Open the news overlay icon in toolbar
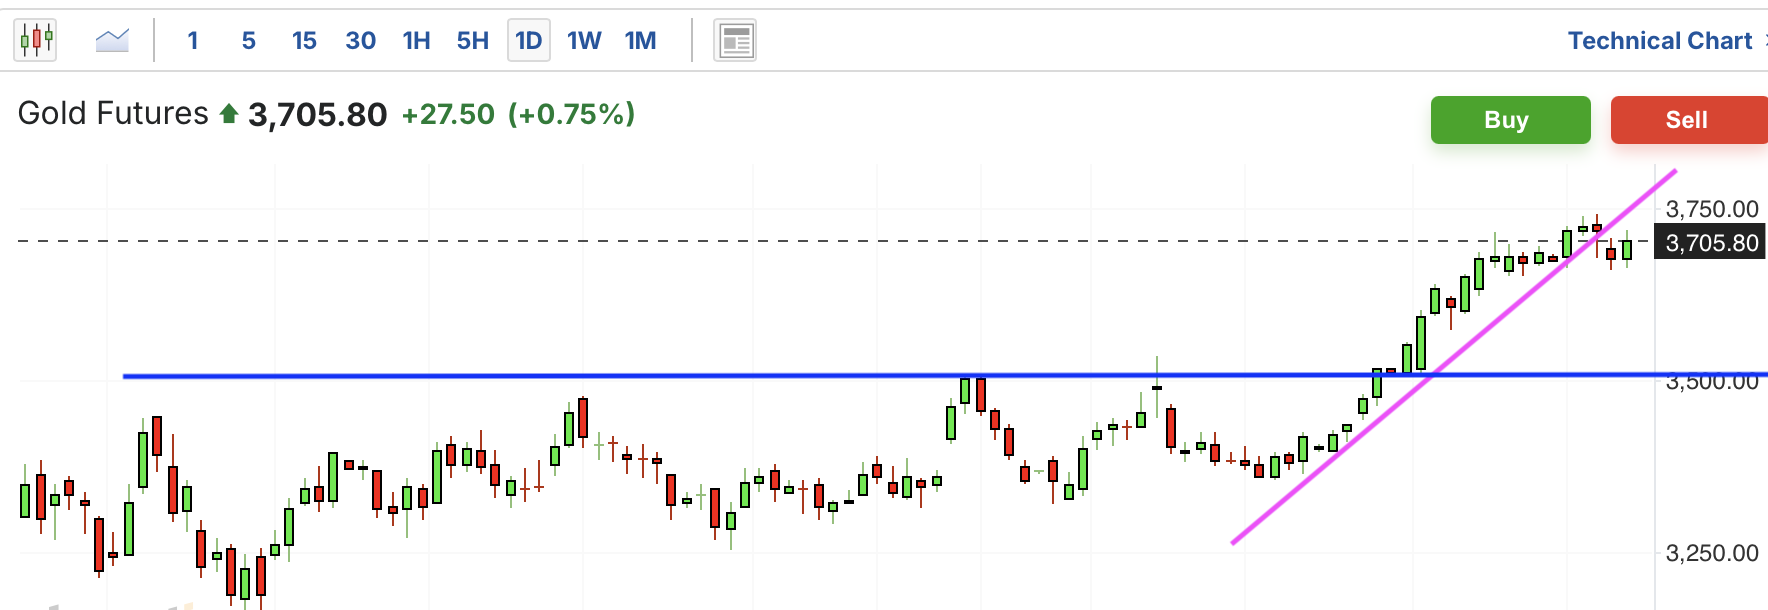This screenshot has height=610, width=1768. click(735, 41)
